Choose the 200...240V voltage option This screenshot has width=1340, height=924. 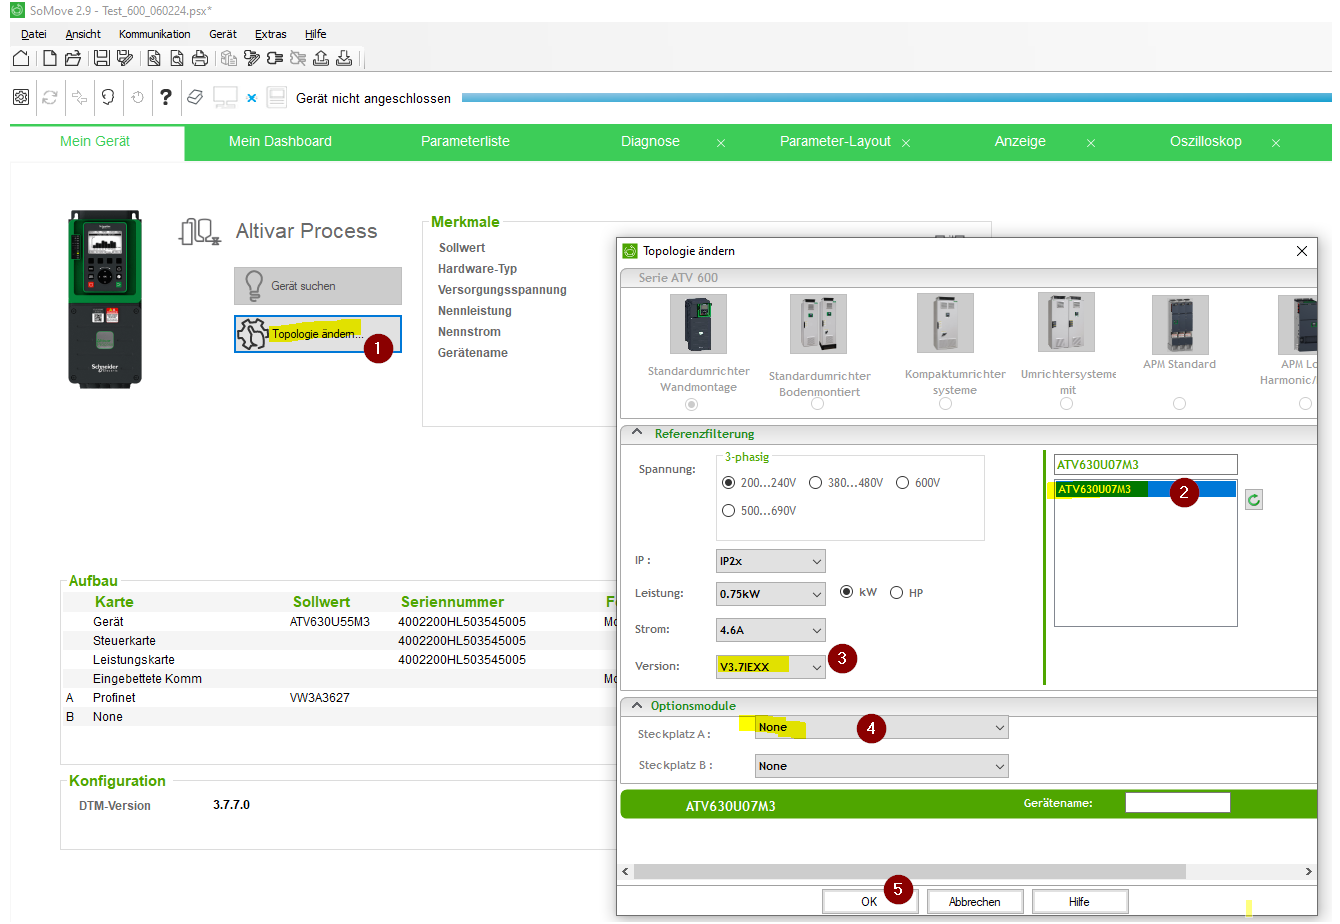click(x=728, y=483)
